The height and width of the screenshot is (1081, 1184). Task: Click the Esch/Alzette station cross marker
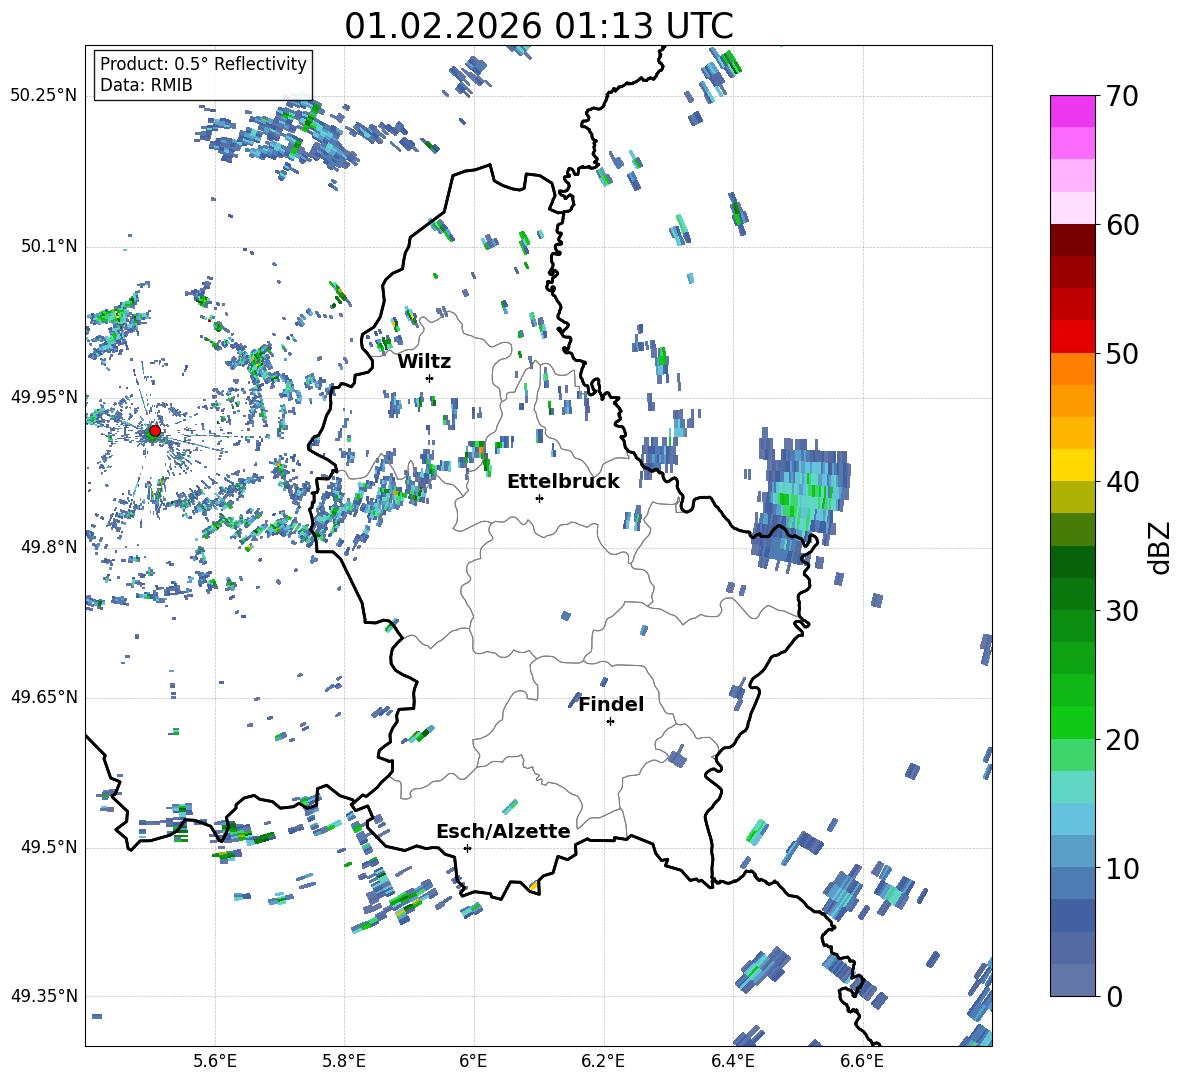(x=467, y=848)
